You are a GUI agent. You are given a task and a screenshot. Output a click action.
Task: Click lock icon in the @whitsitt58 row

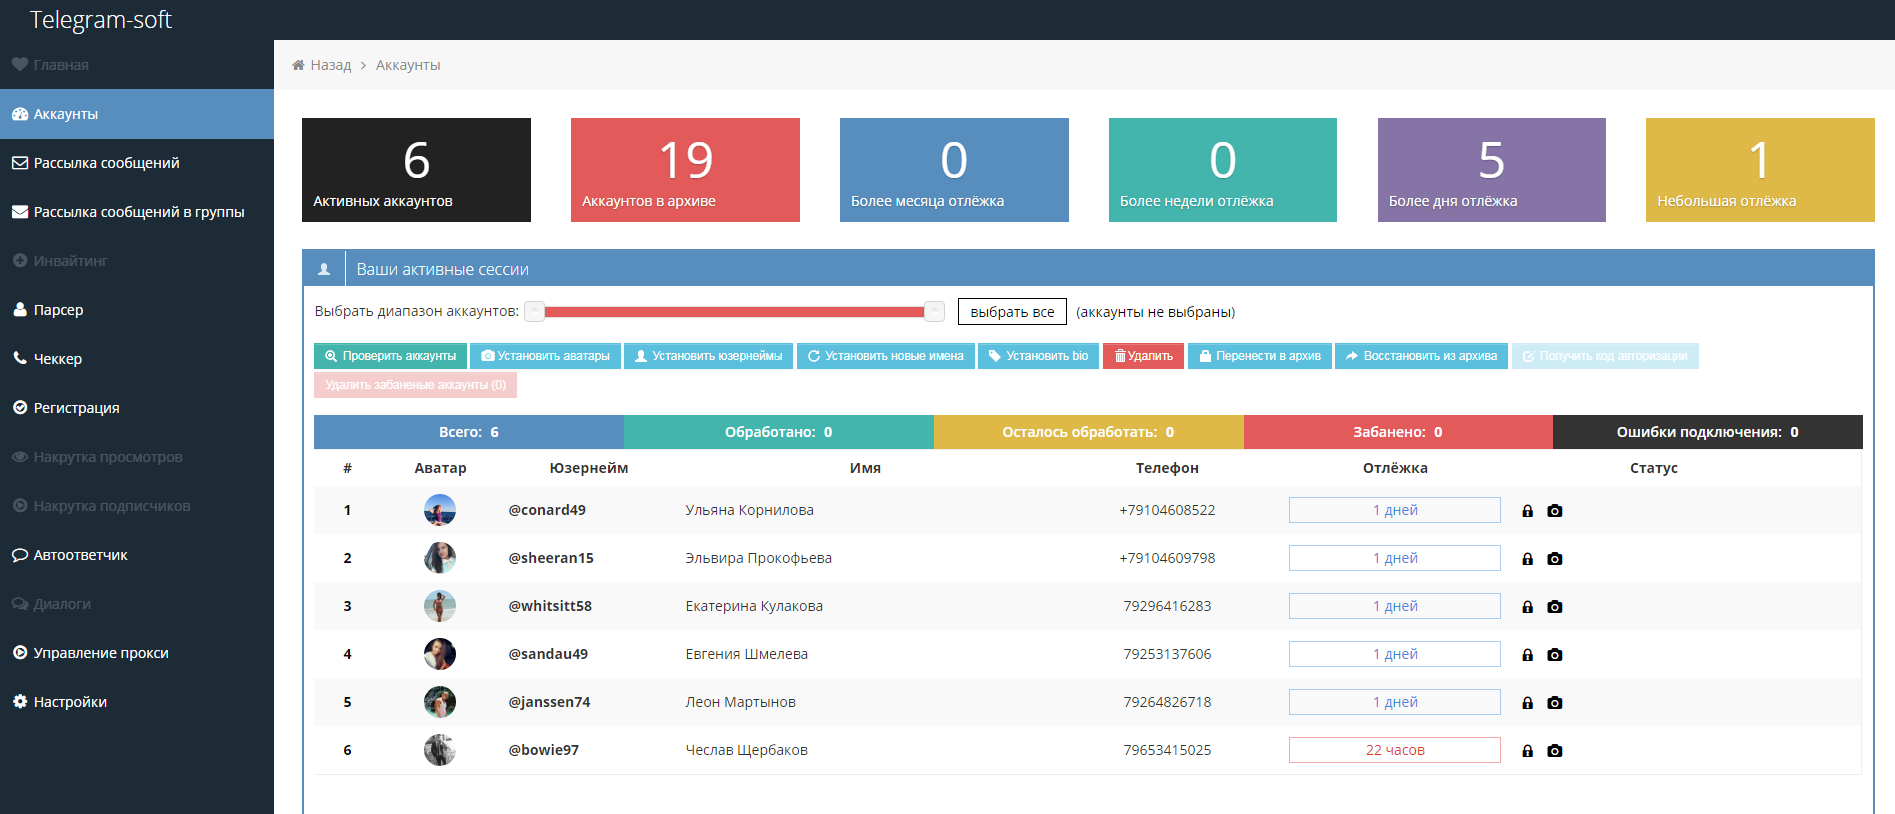[x=1527, y=607]
